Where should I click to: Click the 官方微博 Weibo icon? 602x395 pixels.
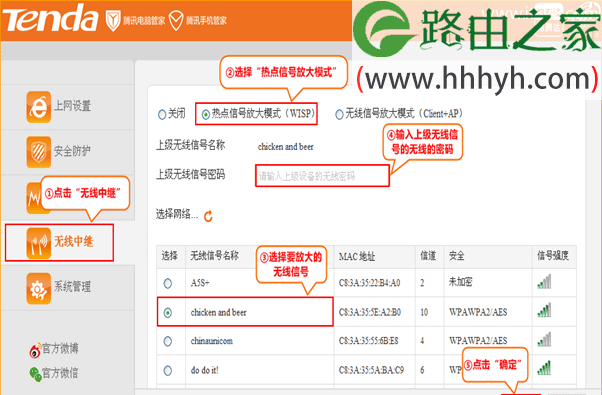pos(35,350)
